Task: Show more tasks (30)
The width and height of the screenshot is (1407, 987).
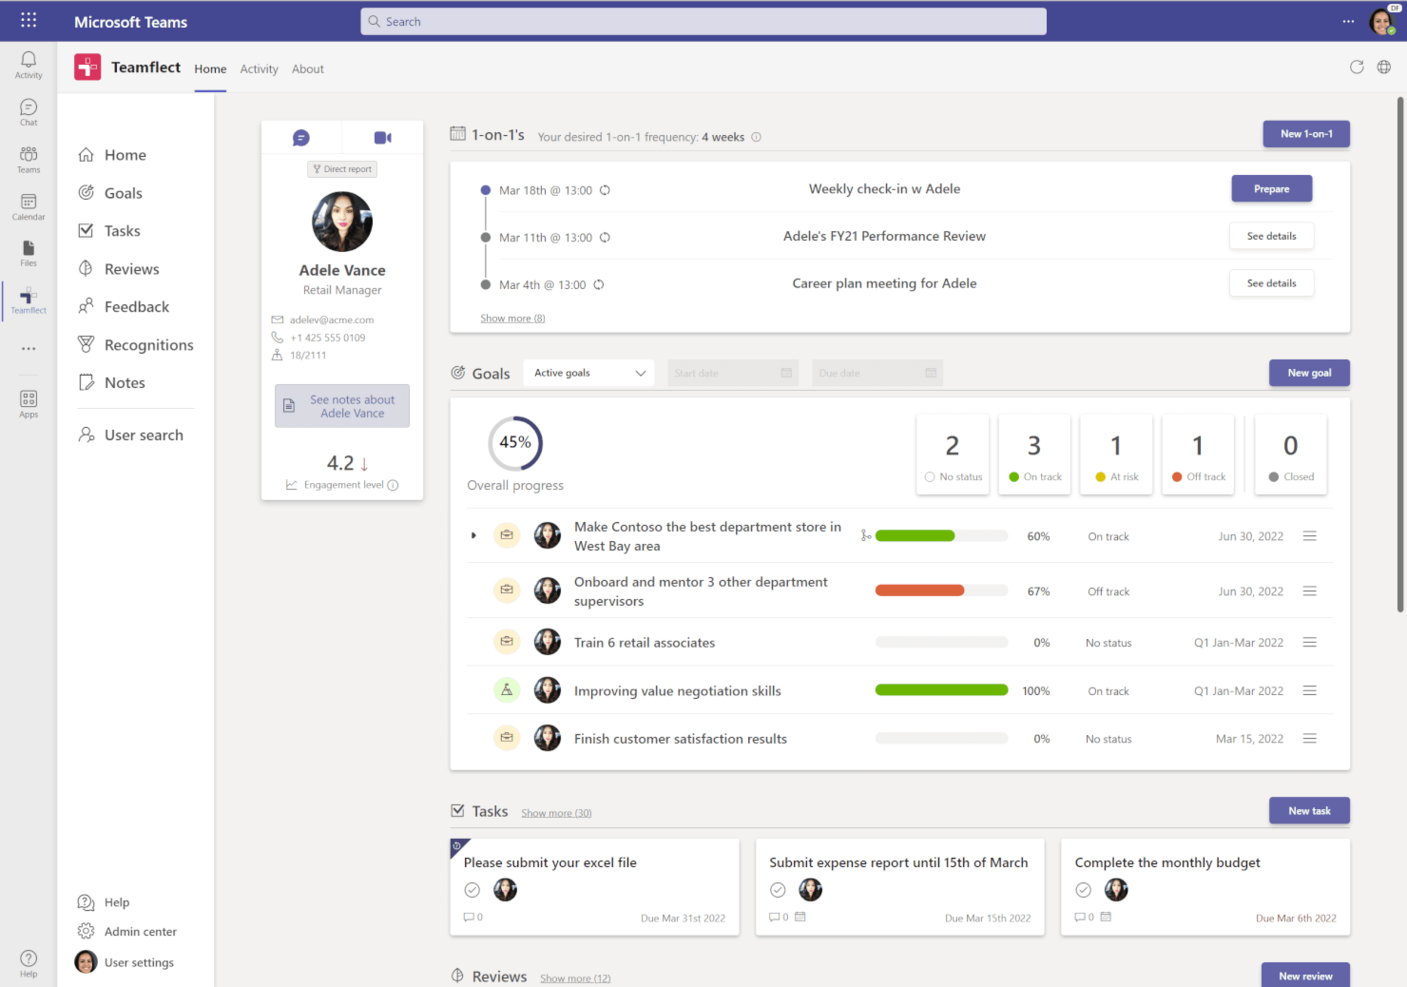Action: point(556,813)
